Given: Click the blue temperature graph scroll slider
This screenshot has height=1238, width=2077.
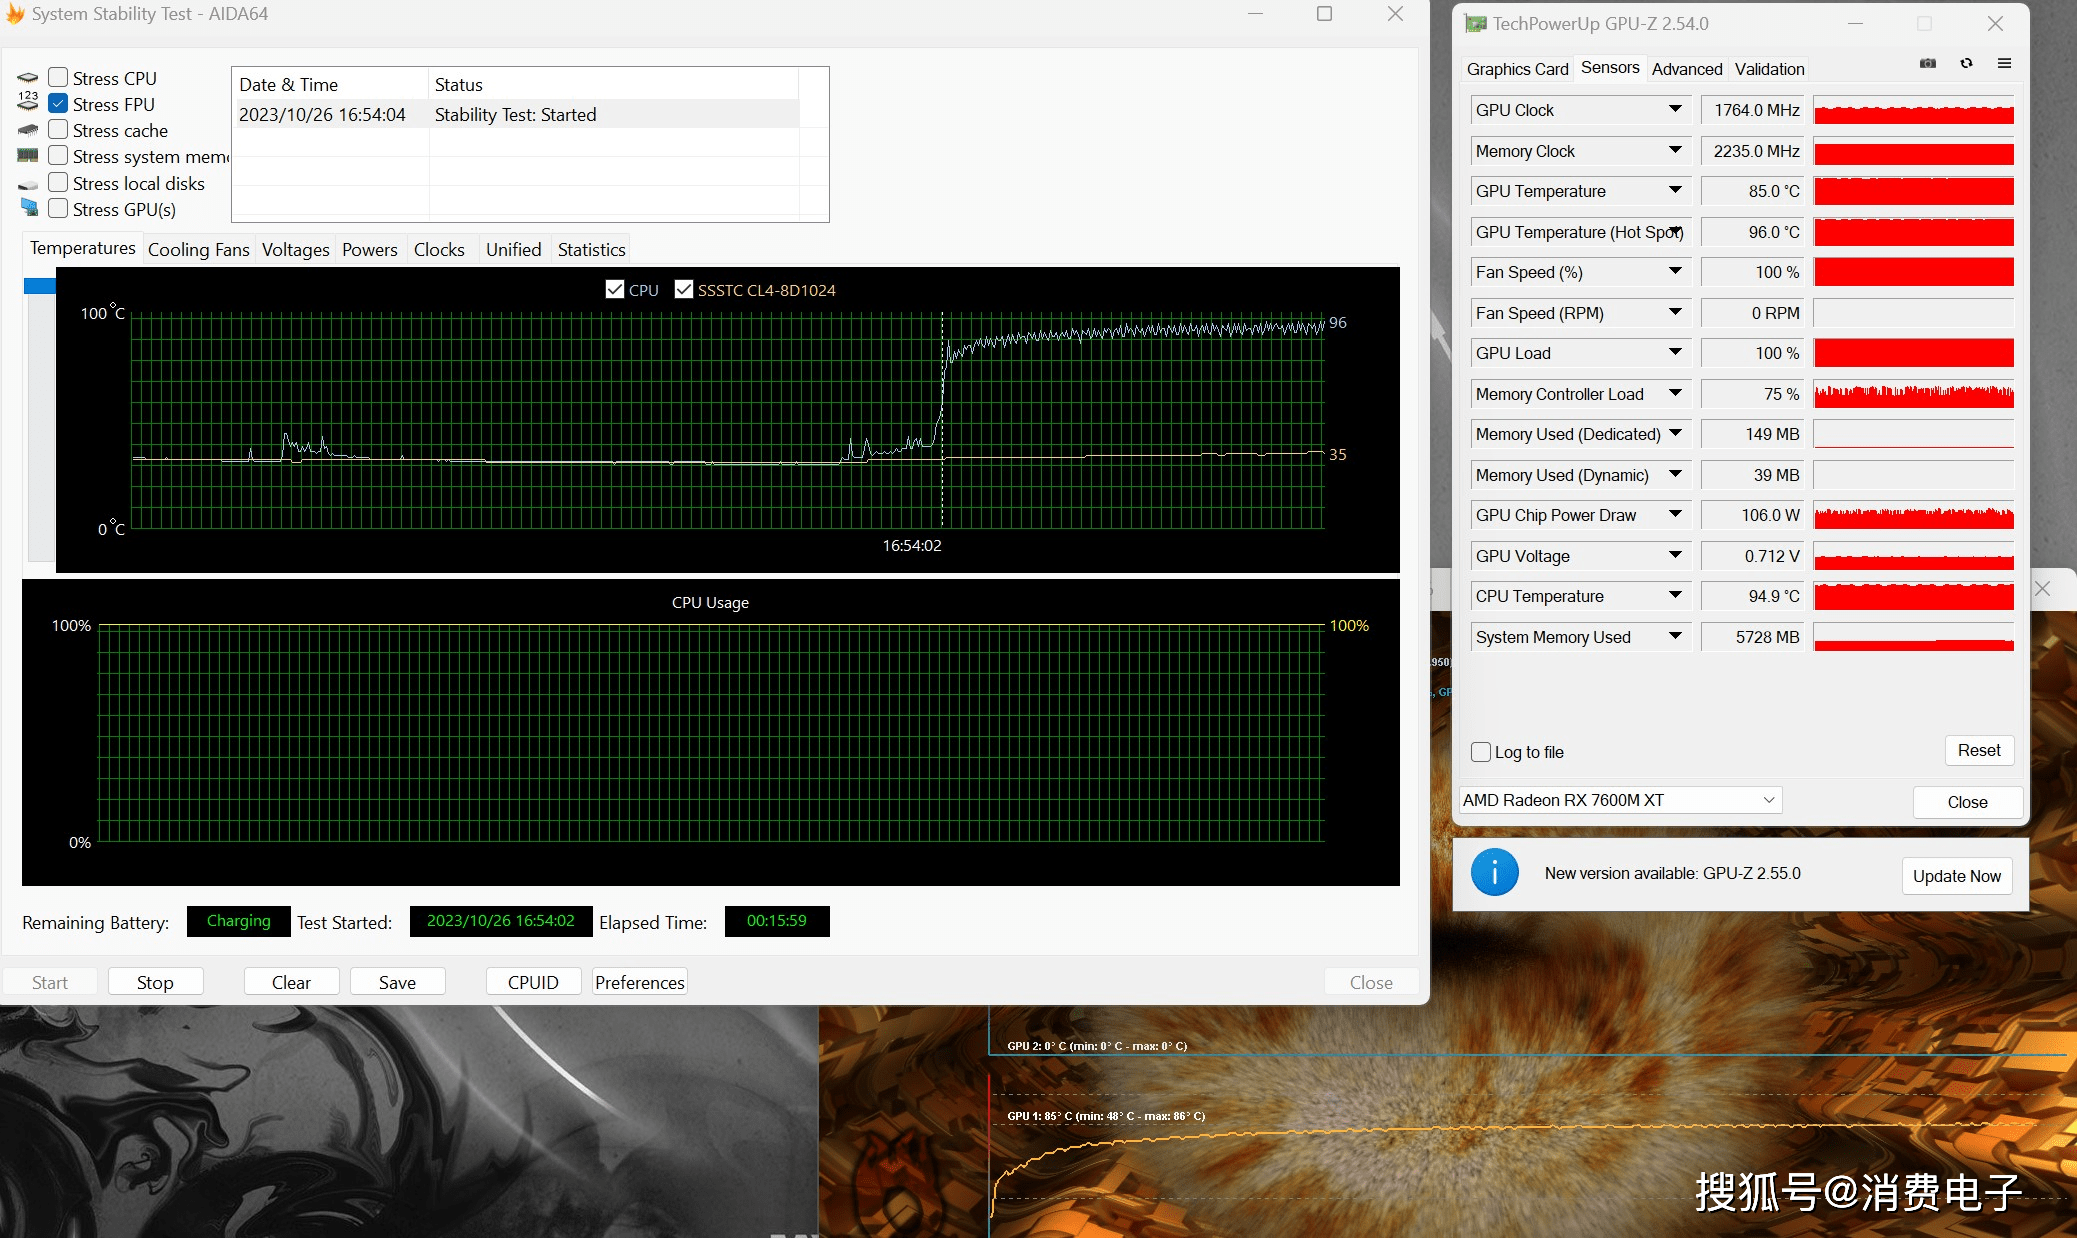Looking at the screenshot, I should pyautogui.click(x=40, y=286).
